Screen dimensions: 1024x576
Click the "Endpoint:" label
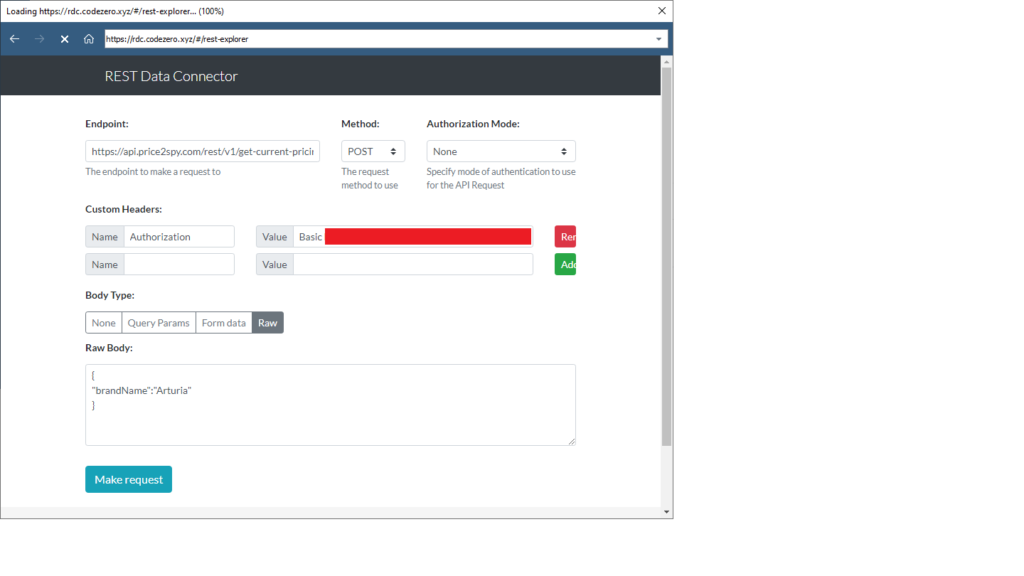[107, 123]
